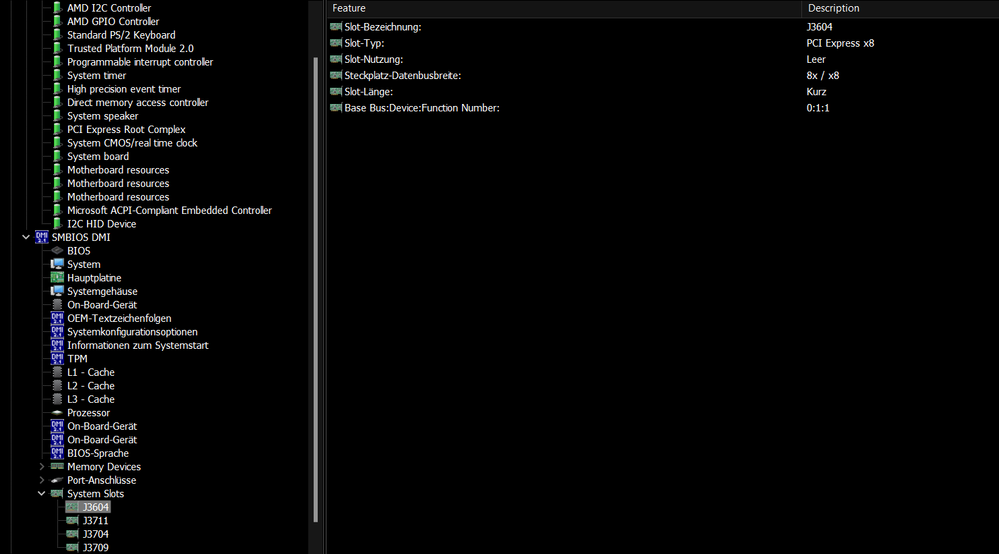Viewport: 999px width, 554px height.
Task: Click the PCI Express x8 value
Action: (x=840, y=43)
